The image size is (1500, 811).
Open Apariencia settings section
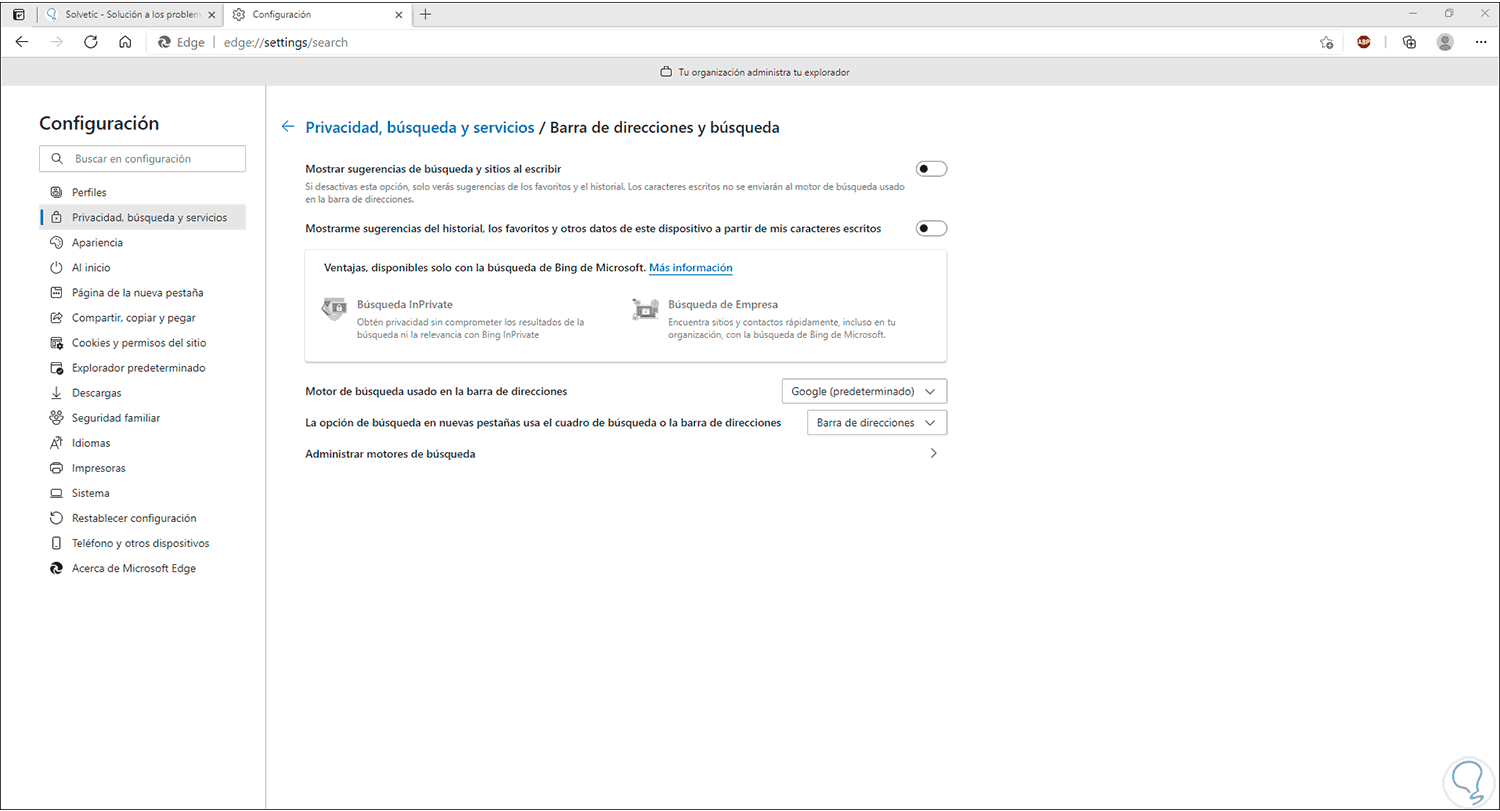142,242
